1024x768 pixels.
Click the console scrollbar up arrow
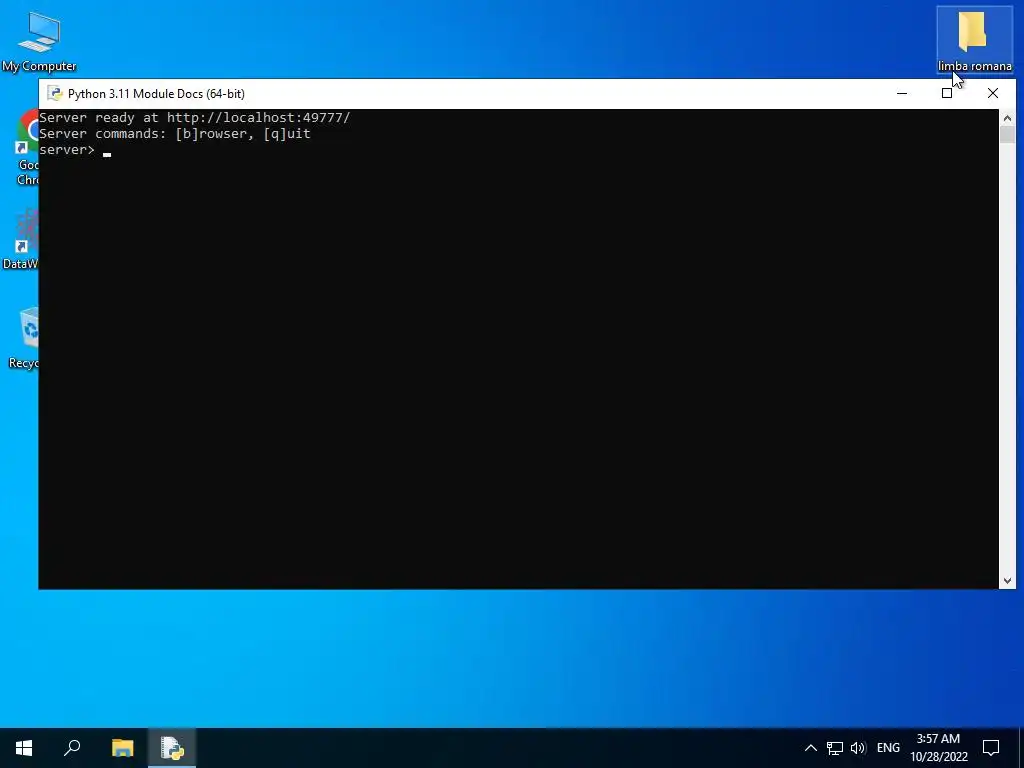tap(1007, 118)
